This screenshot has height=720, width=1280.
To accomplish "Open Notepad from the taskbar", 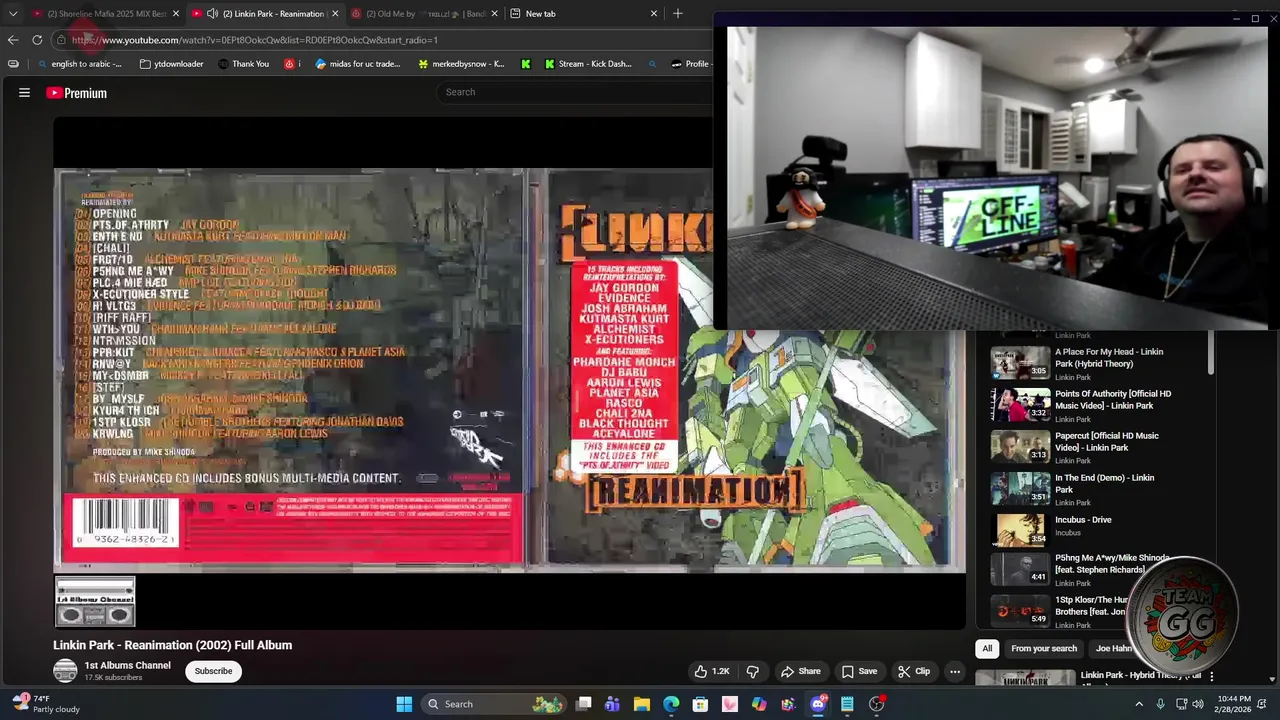I will [x=847, y=704].
